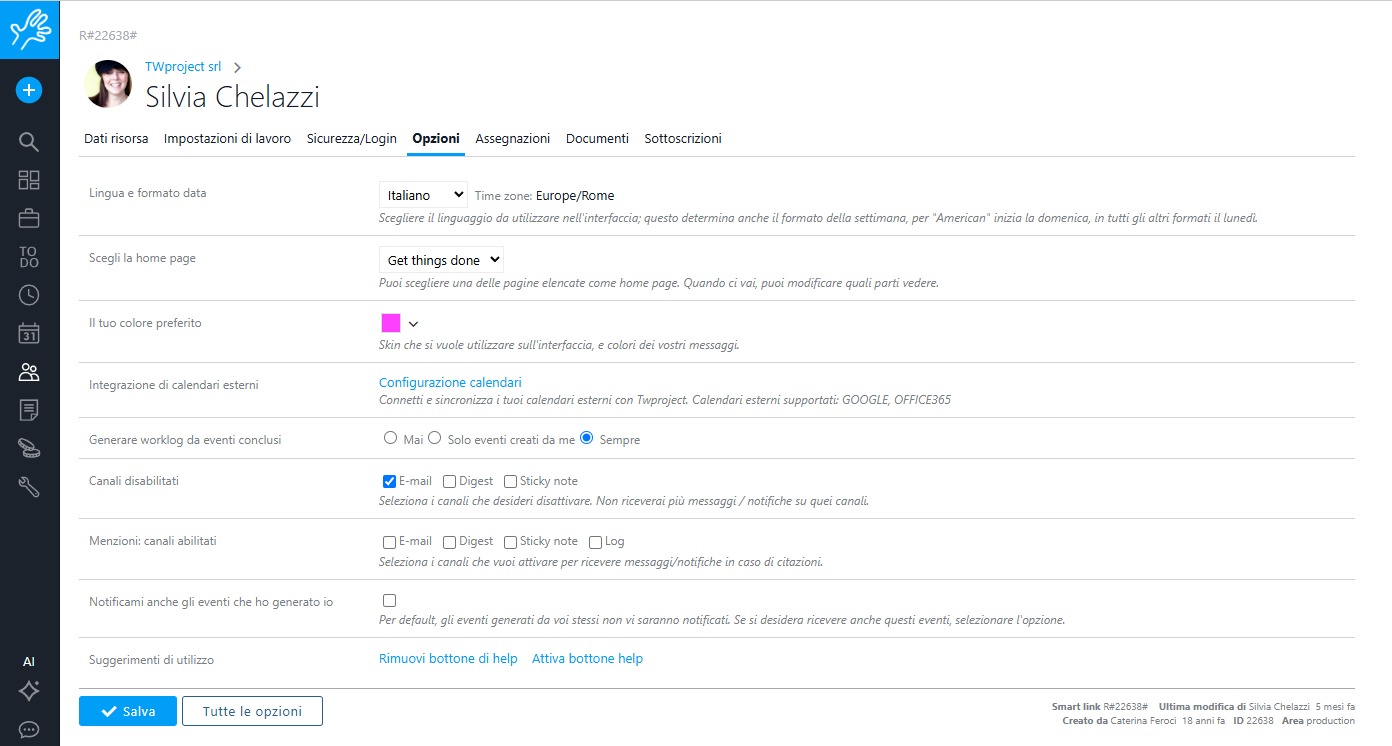
Task: Click the magenta favorite color swatch
Action: pyautogui.click(x=390, y=323)
